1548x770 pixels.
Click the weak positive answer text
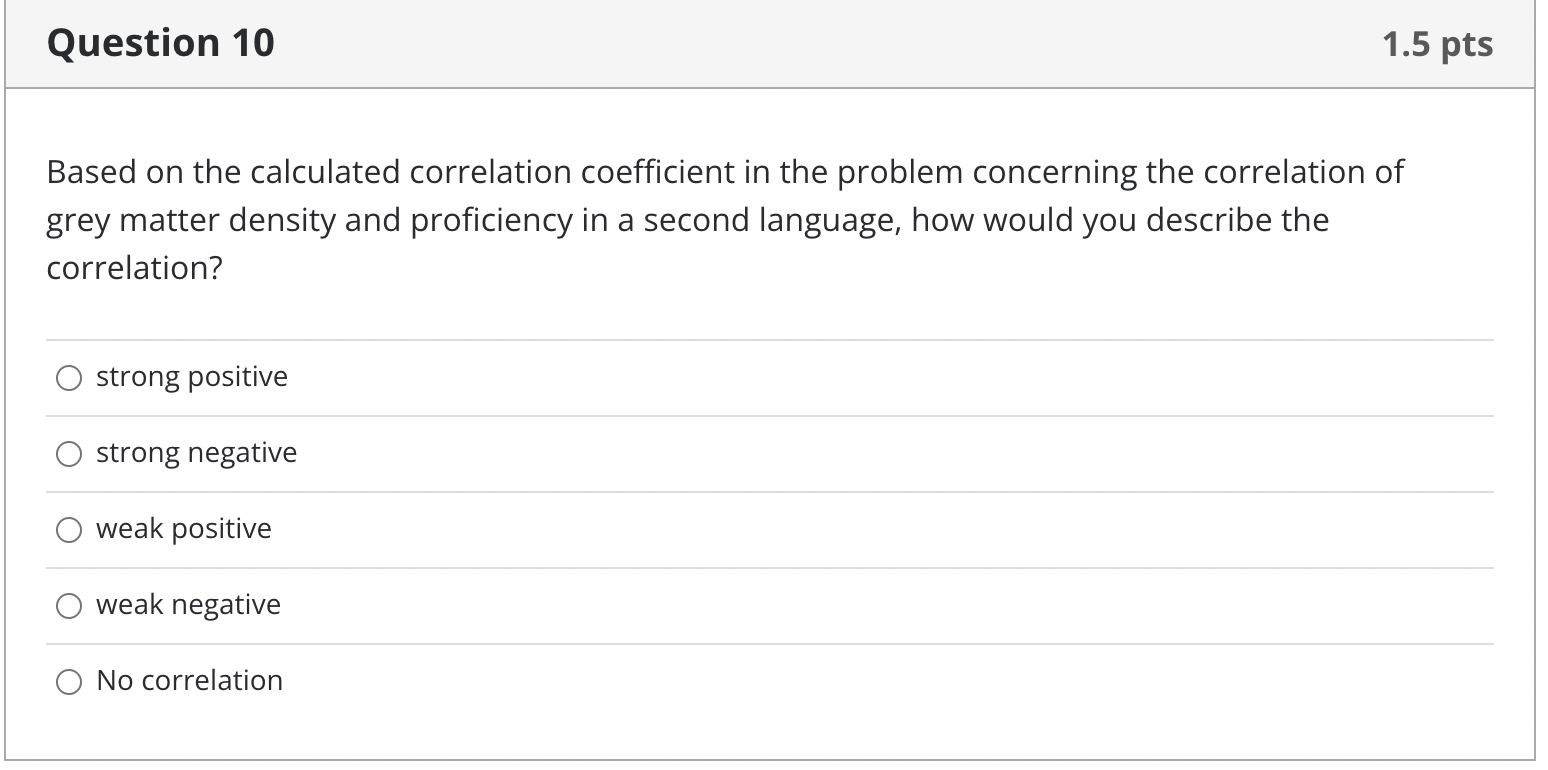[183, 530]
